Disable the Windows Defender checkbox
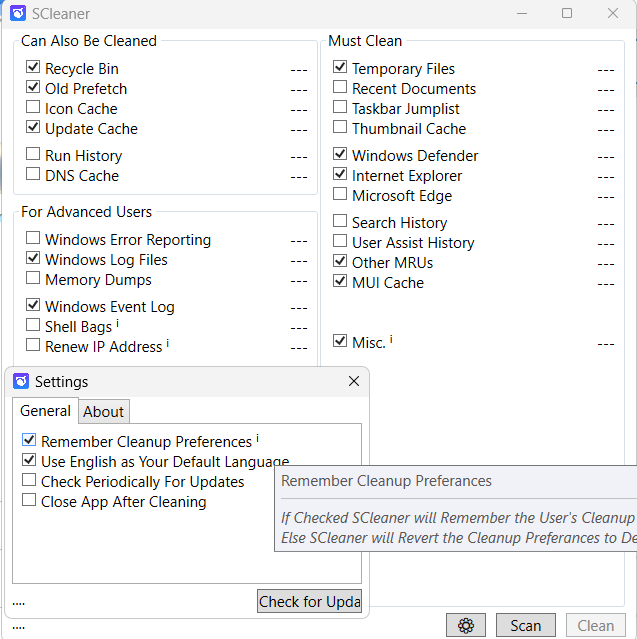Screen dimensions: 637x639 (341, 155)
